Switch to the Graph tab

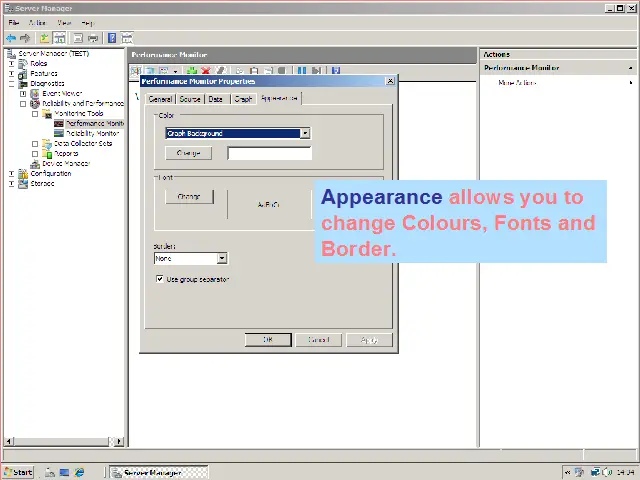coord(243,99)
